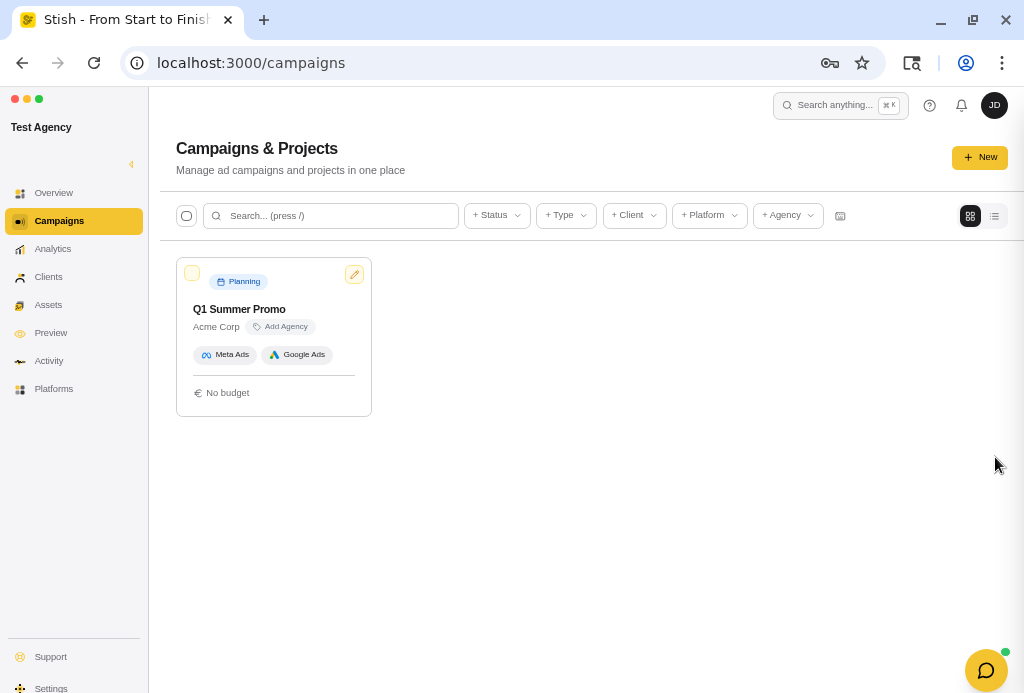Open the Platform filter dropdown
This screenshot has height=693, width=1024.
pyautogui.click(x=709, y=216)
